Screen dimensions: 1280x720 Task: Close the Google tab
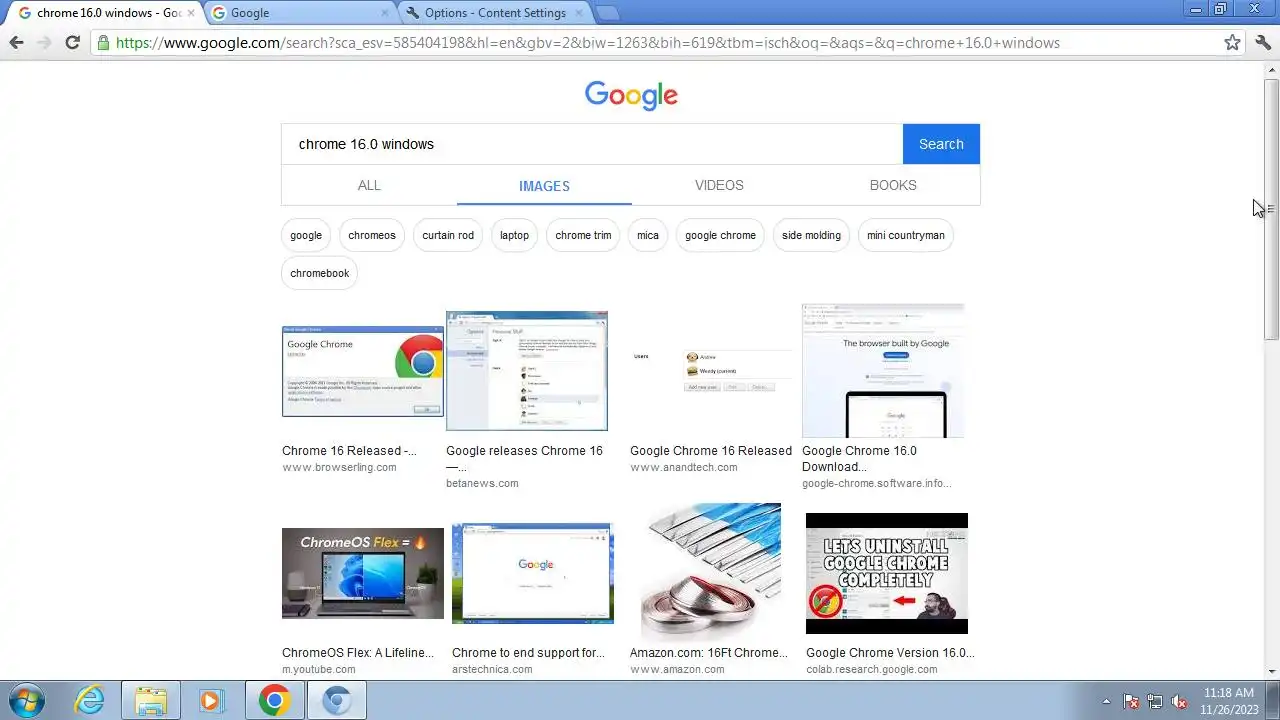385,13
